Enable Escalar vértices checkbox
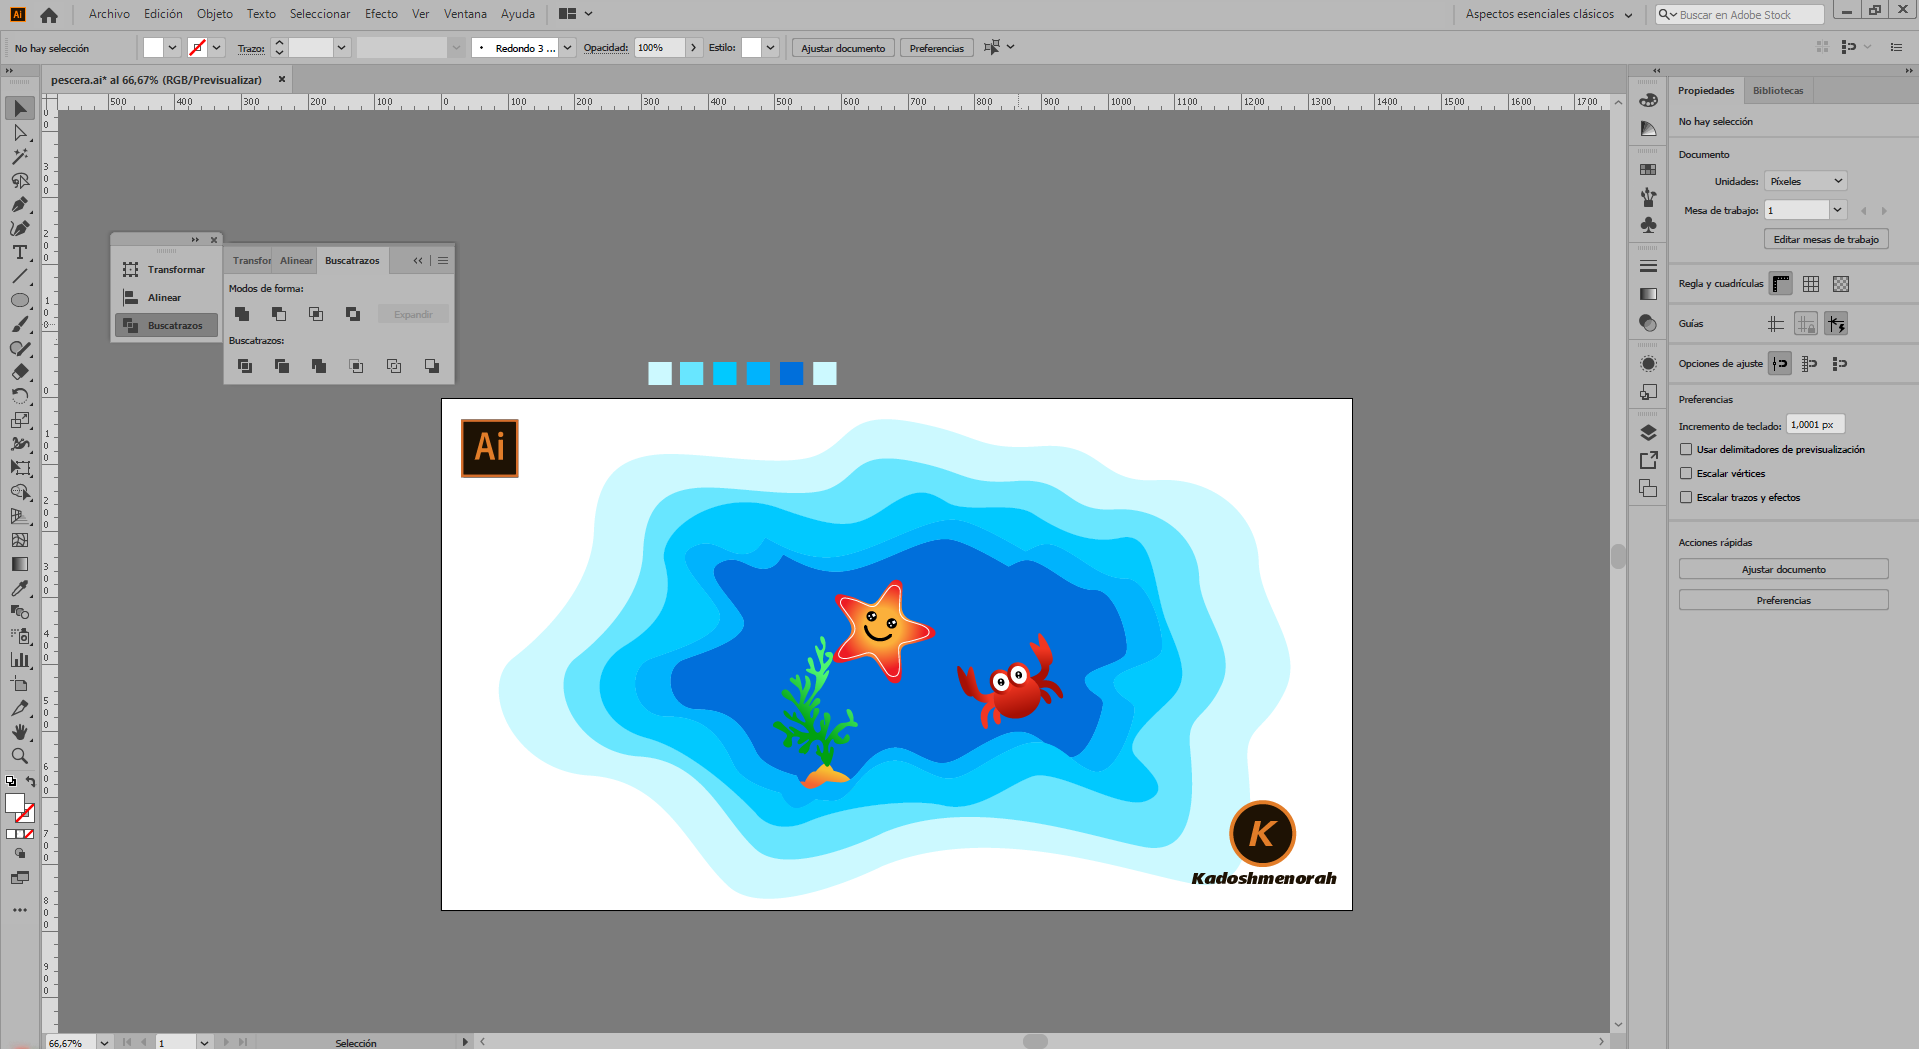Screen dimensions: 1919x1049 click(1686, 473)
